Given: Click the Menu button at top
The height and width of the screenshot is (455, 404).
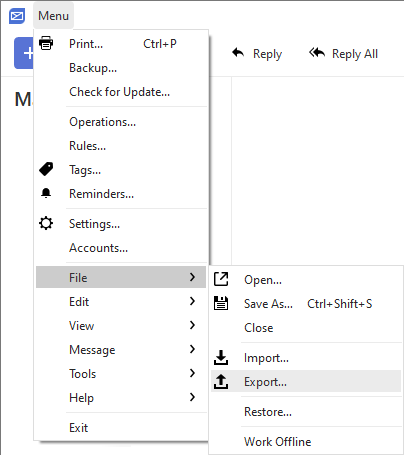Looking at the screenshot, I should coord(53,16).
